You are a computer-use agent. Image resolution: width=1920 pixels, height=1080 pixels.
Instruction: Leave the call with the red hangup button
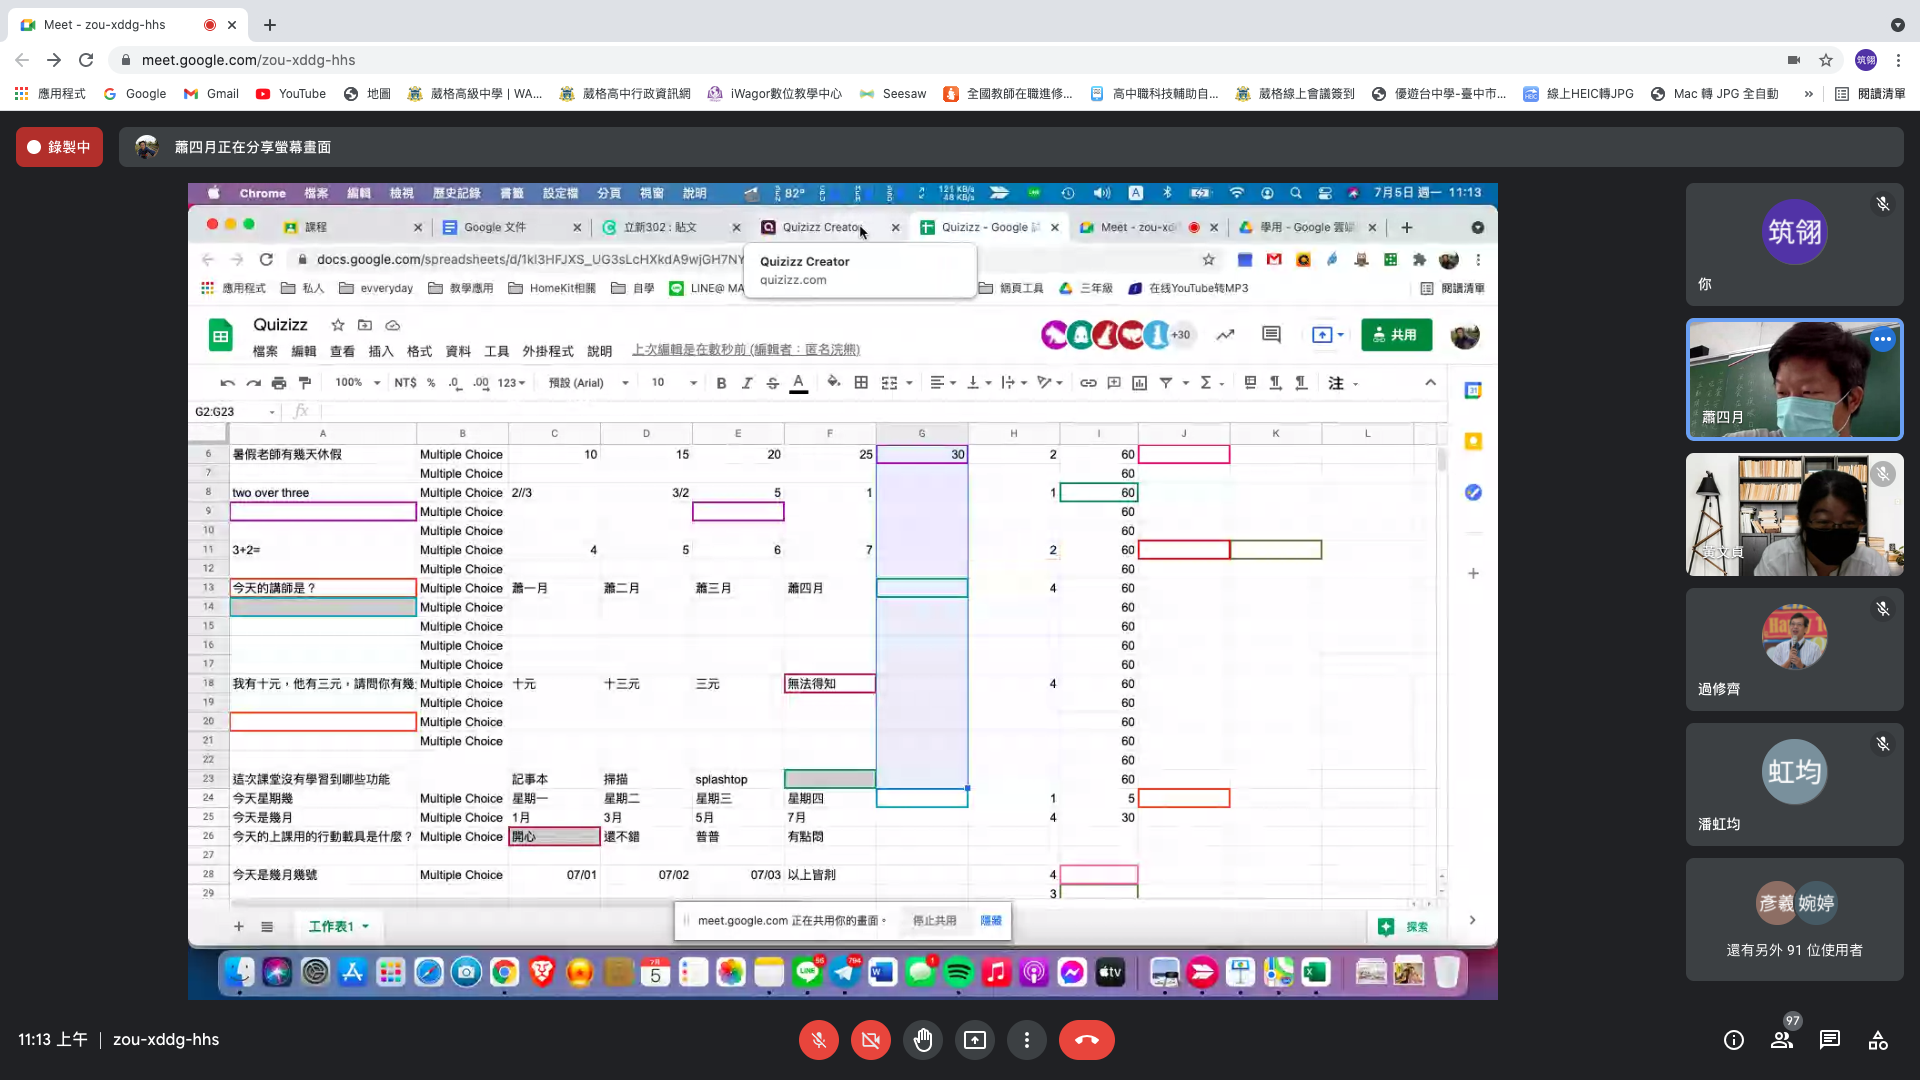[1086, 1040]
